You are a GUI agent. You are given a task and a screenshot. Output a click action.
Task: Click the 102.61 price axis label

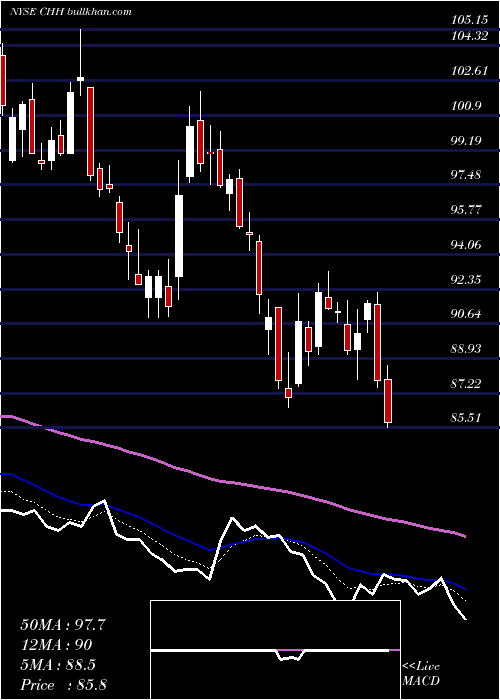pyautogui.click(x=470, y=71)
